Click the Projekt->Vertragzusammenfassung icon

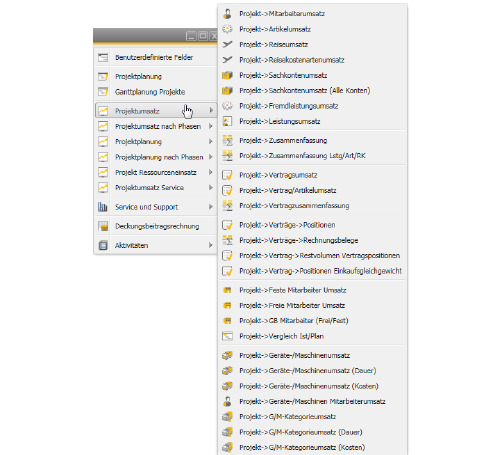pos(227,206)
